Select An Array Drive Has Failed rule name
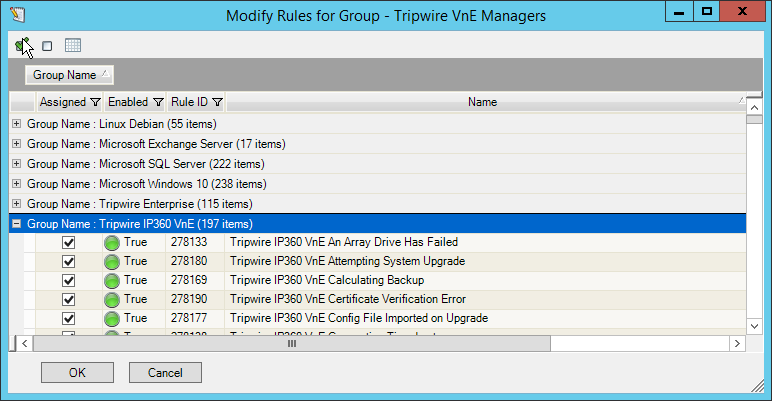Viewport: 772px width, 401px height. (x=344, y=242)
